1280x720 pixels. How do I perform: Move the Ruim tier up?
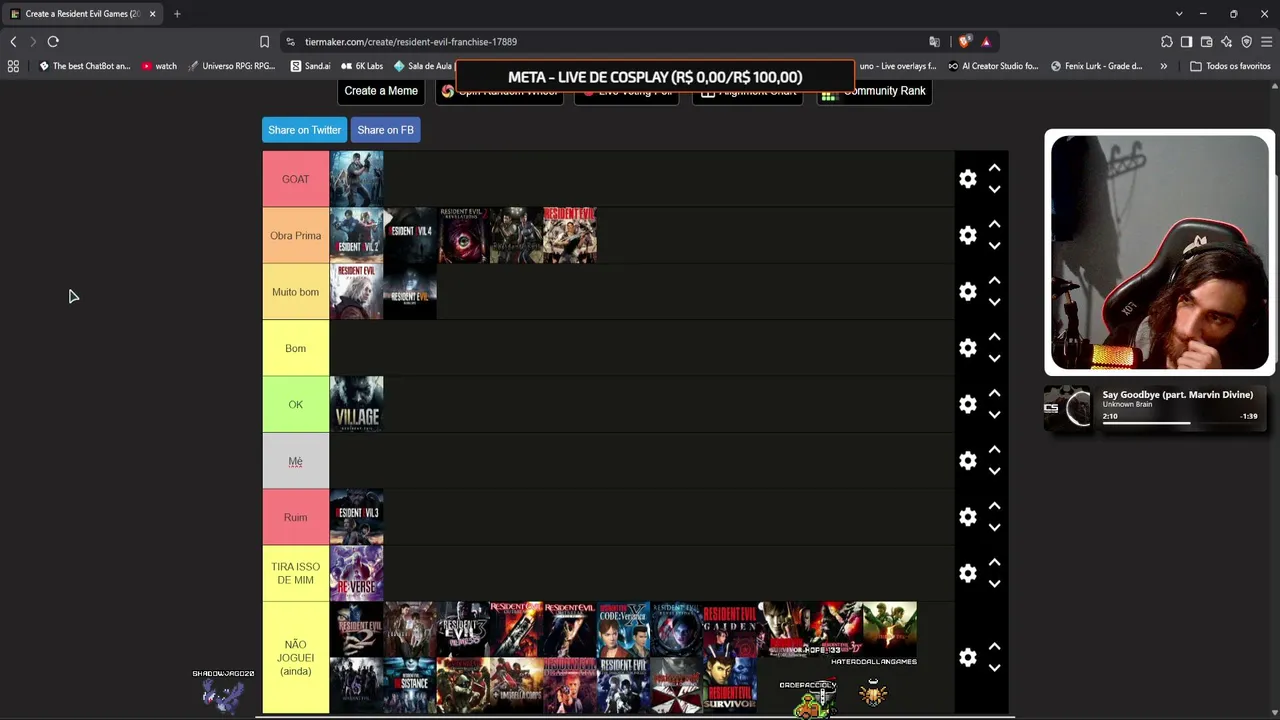[x=994, y=507]
